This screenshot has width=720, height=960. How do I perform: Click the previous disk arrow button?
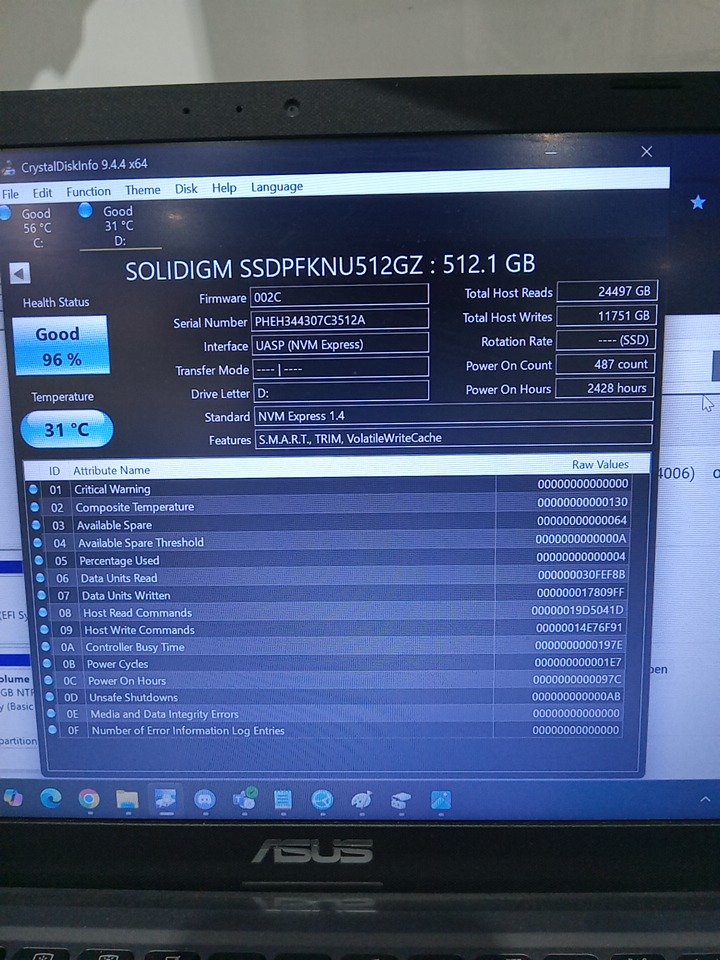20,273
